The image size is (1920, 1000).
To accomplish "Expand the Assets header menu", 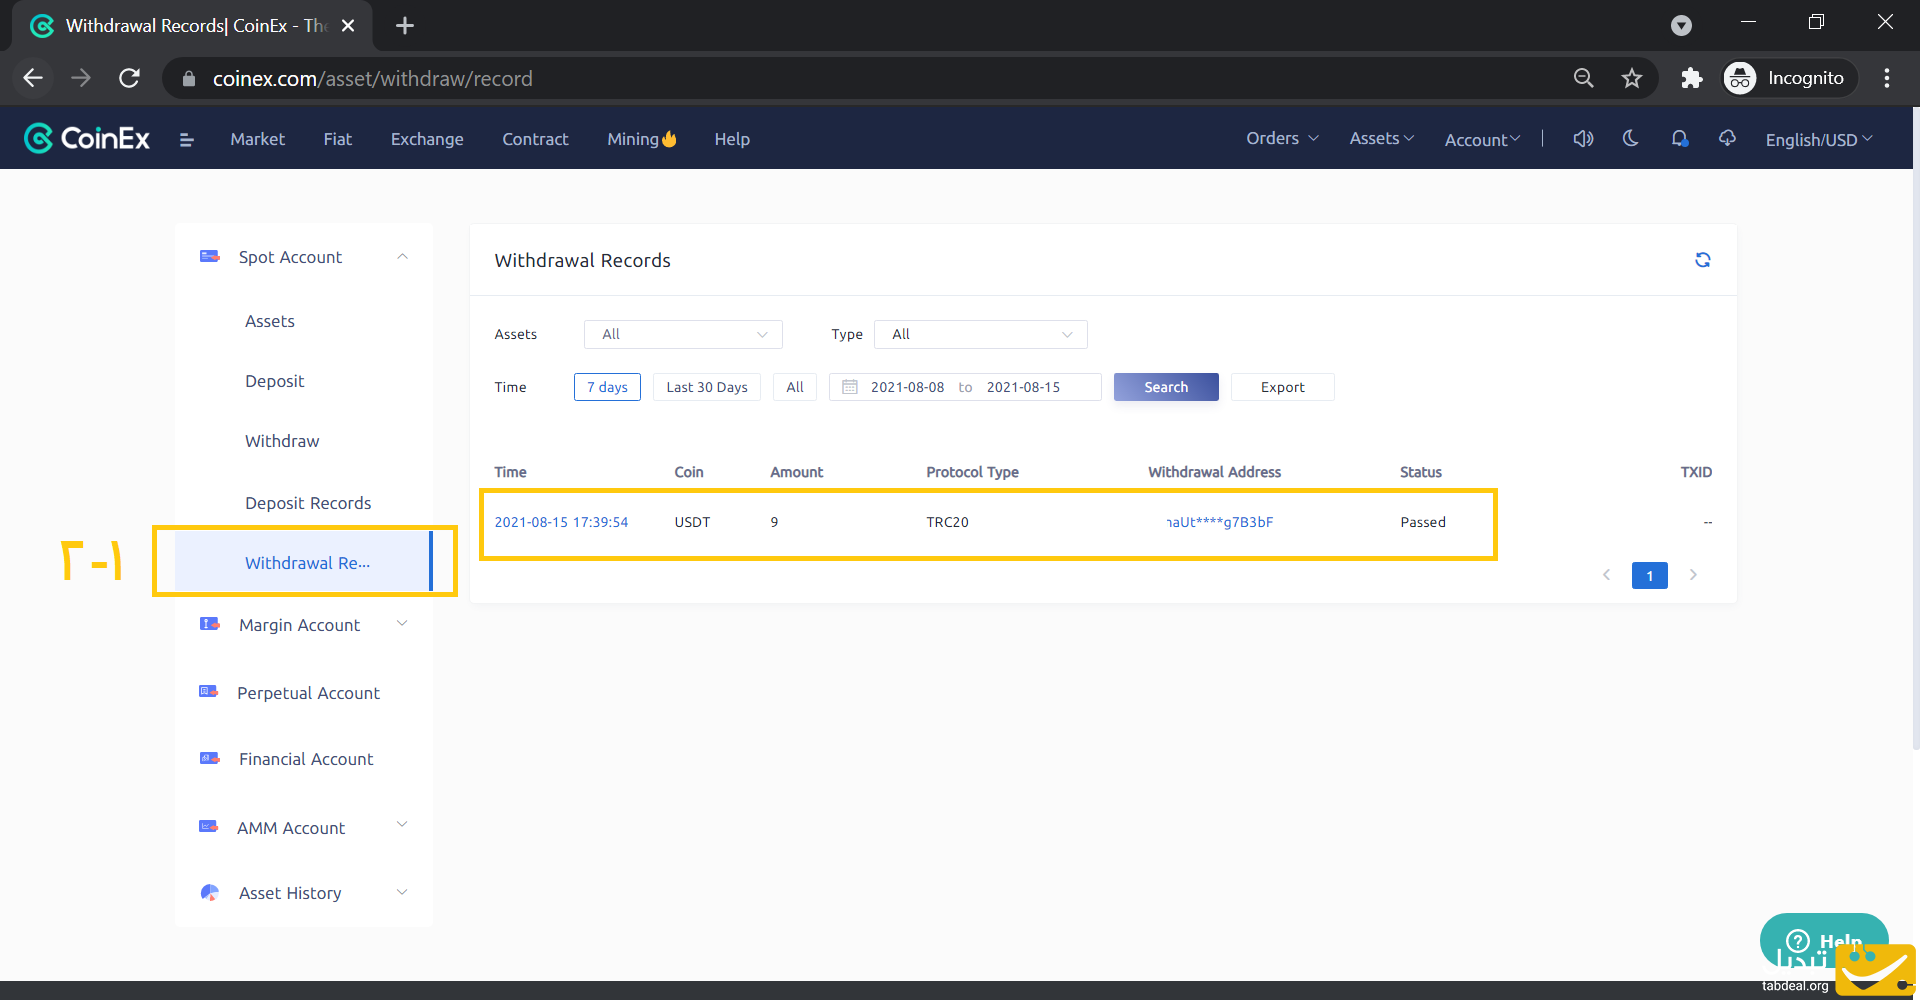I will tap(1381, 139).
